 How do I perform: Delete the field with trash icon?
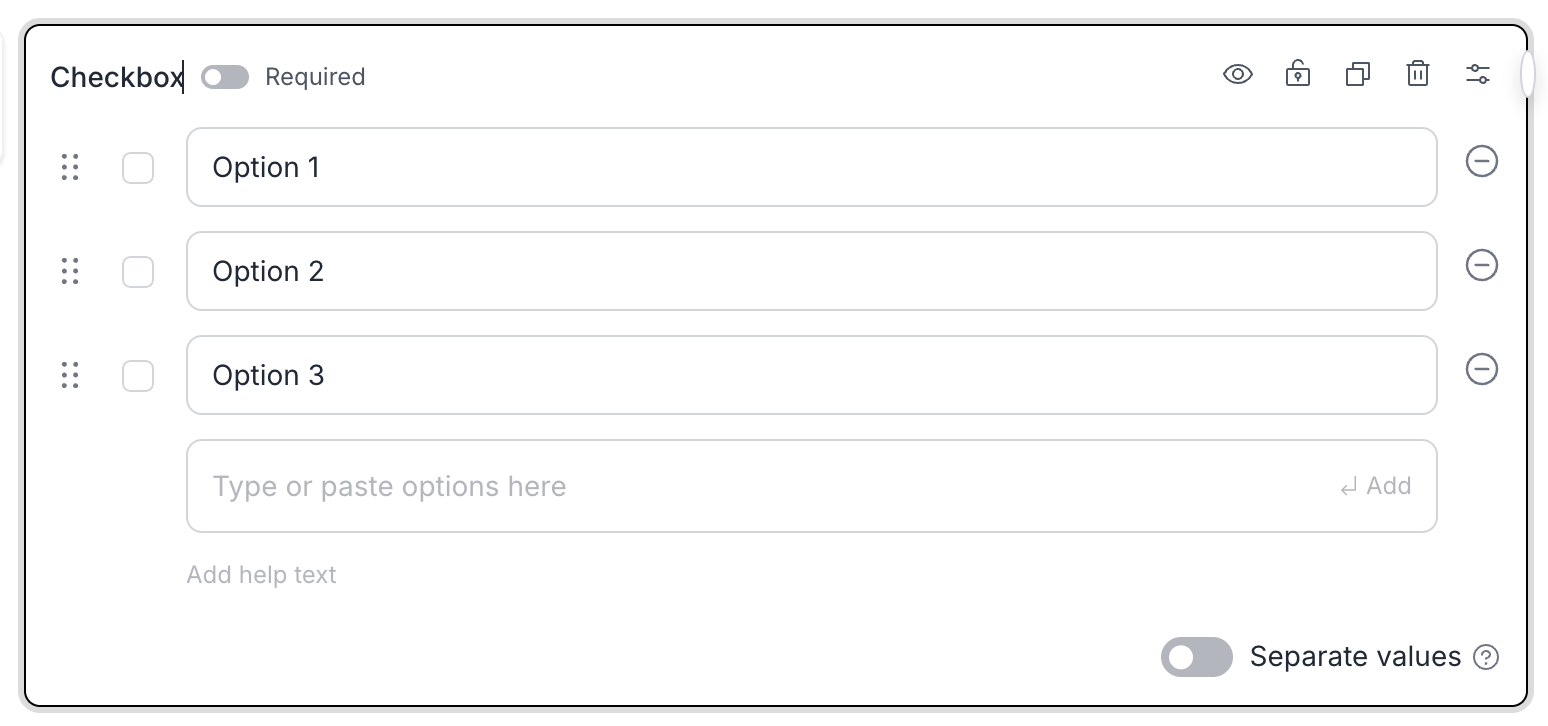coord(1418,75)
